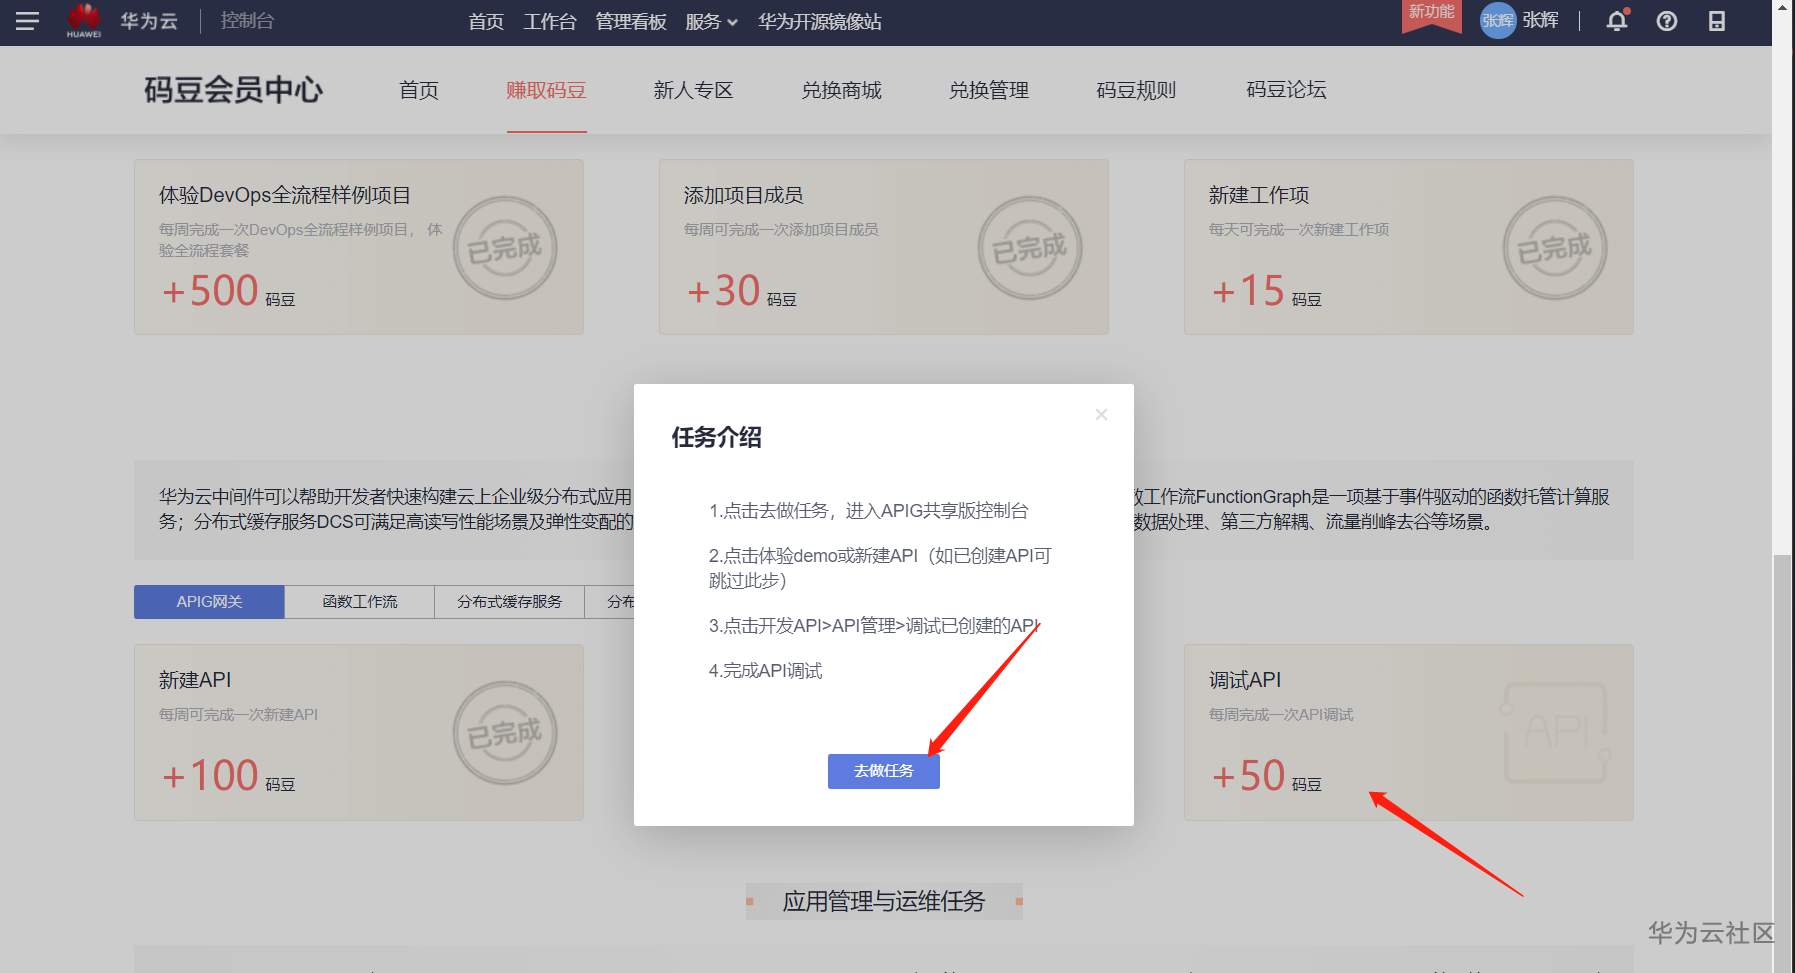Click 每天可完成一次新建工作项 description text
Screen dimensions: 1795x973
[1299, 229]
